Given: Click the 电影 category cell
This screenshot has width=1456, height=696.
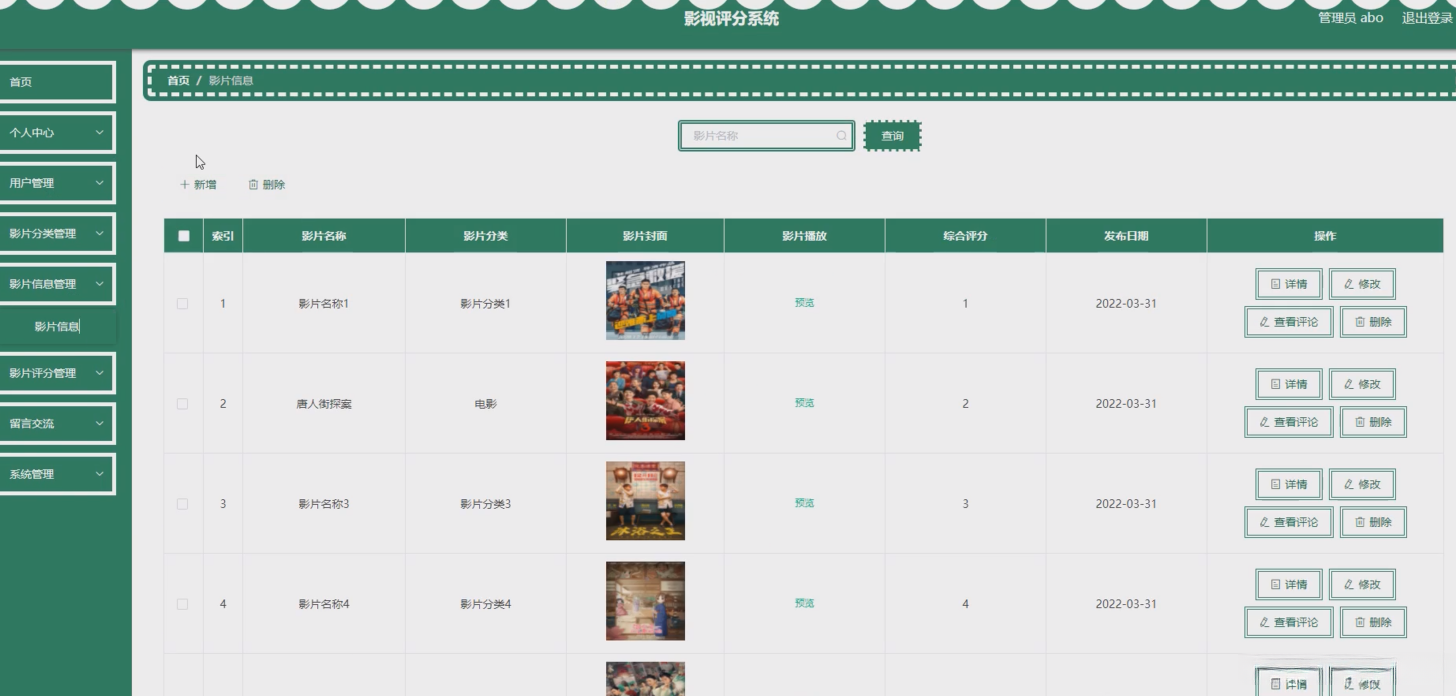Looking at the screenshot, I should click(485, 404).
